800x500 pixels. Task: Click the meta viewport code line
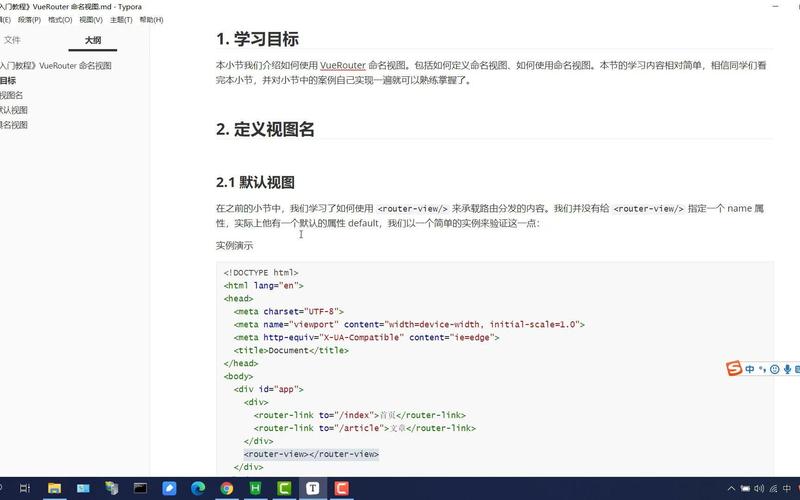click(x=409, y=324)
